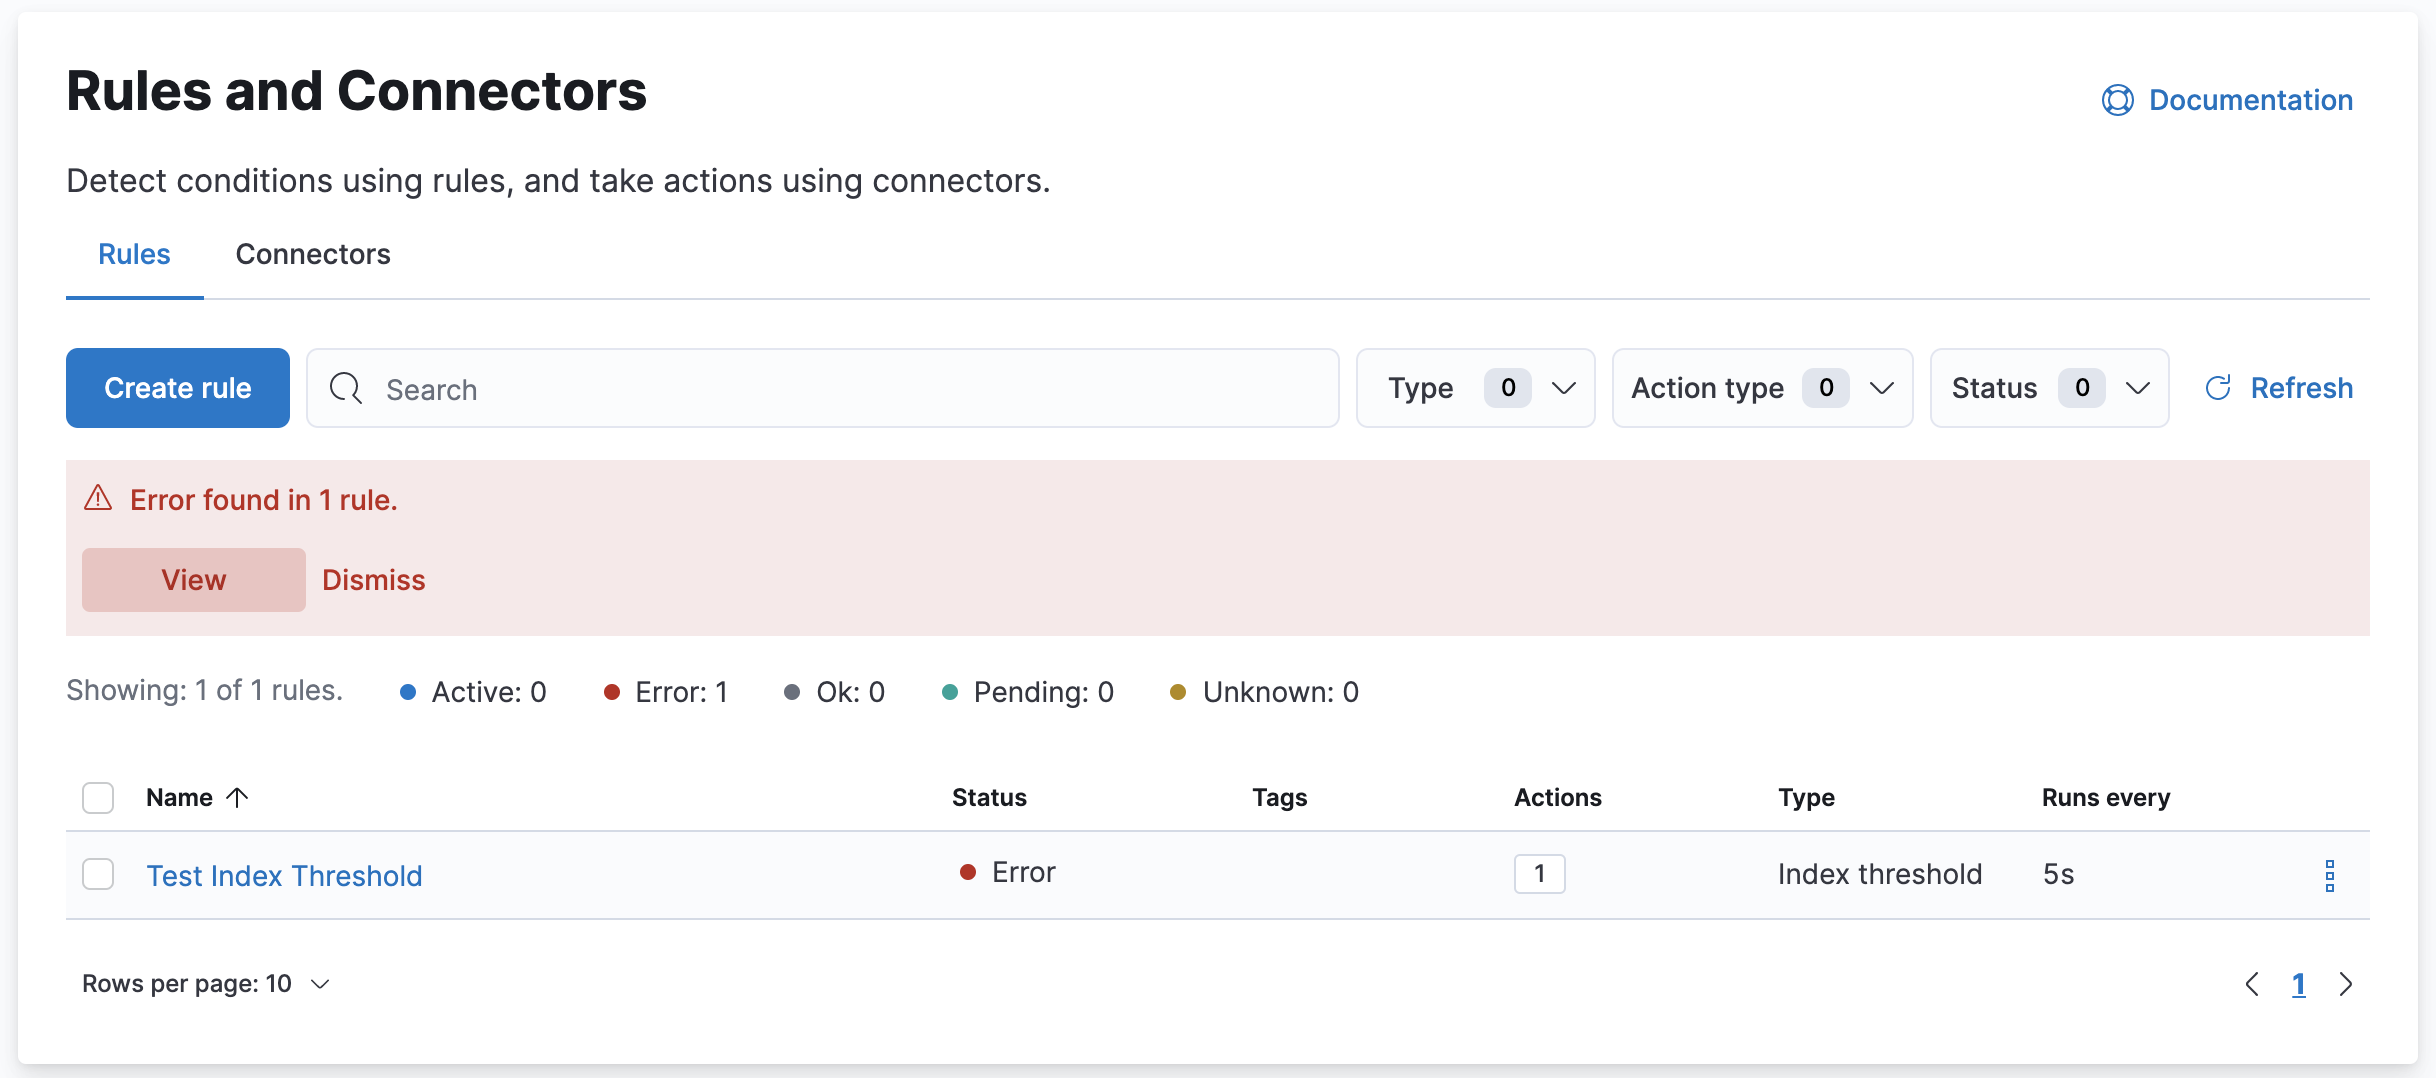Click the search magnifier icon

[345, 388]
